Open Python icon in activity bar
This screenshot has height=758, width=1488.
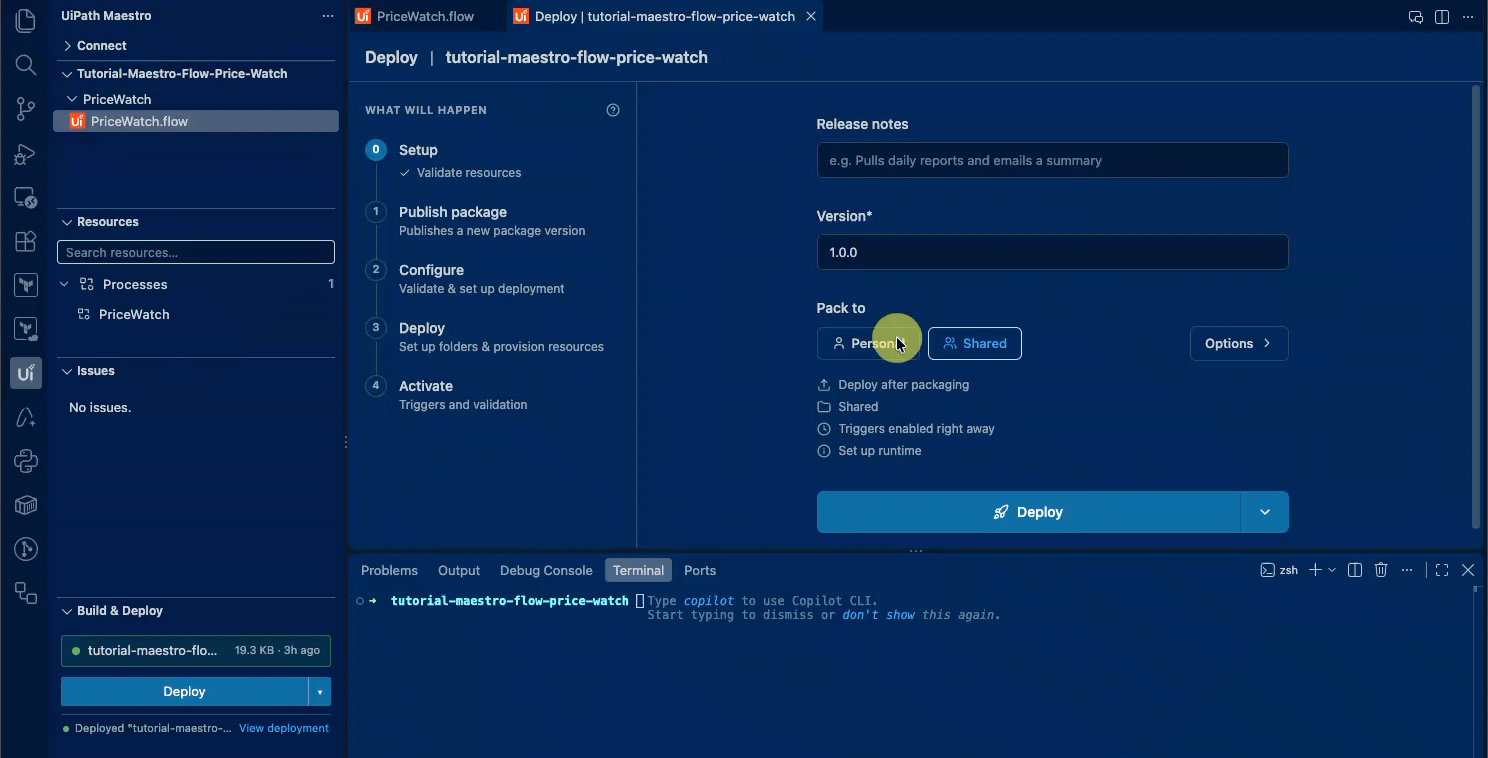coord(26,461)
